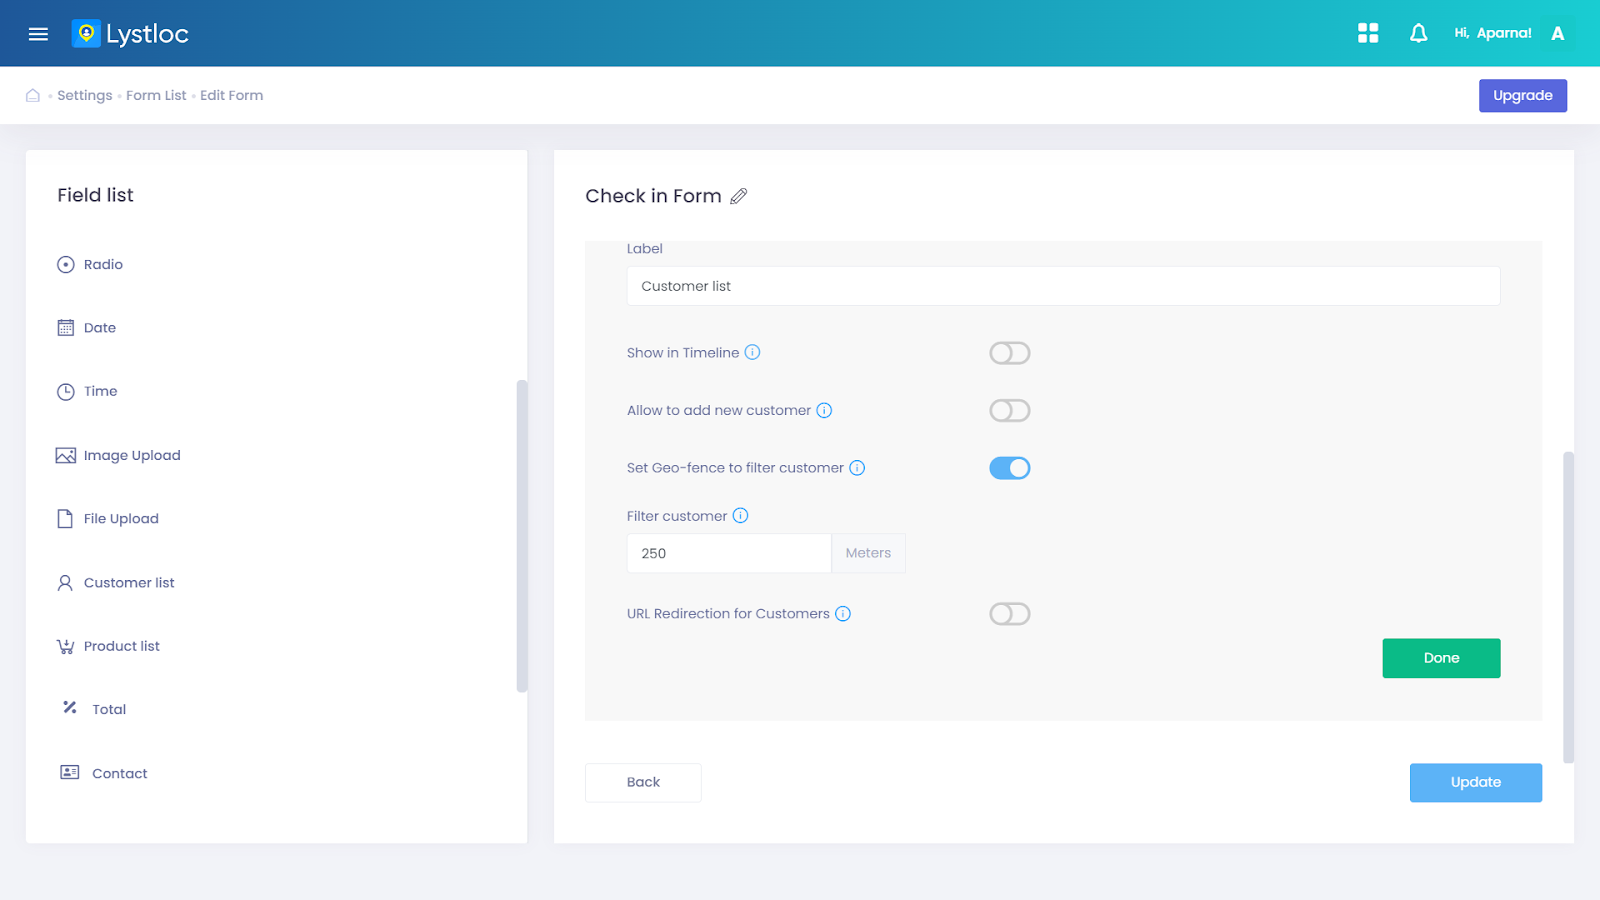Edit form name with pencil icon

pyautogui.click(x=738, y=196)
